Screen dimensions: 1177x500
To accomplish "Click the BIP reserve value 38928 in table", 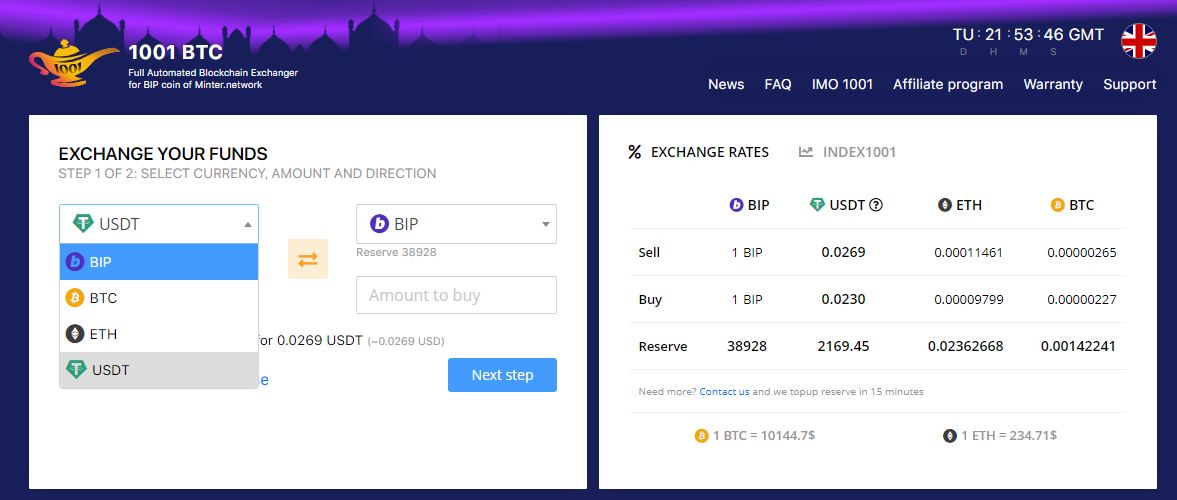I will (748, 346).
